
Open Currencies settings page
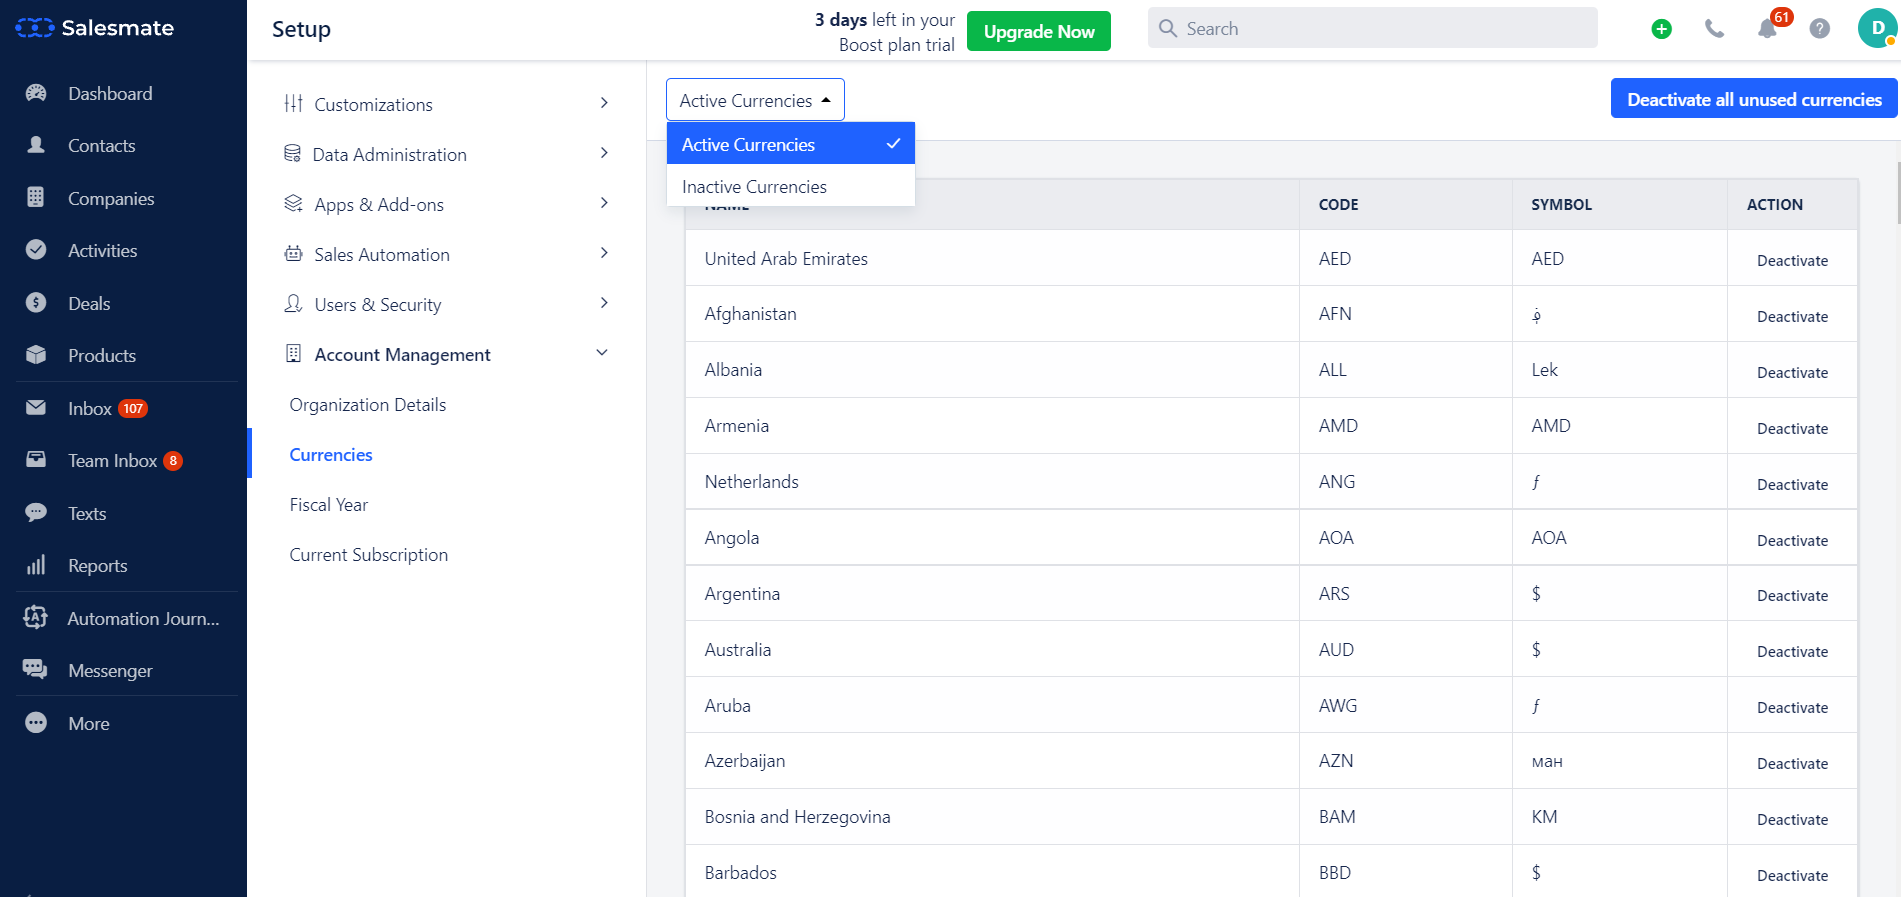click(331, 454)
